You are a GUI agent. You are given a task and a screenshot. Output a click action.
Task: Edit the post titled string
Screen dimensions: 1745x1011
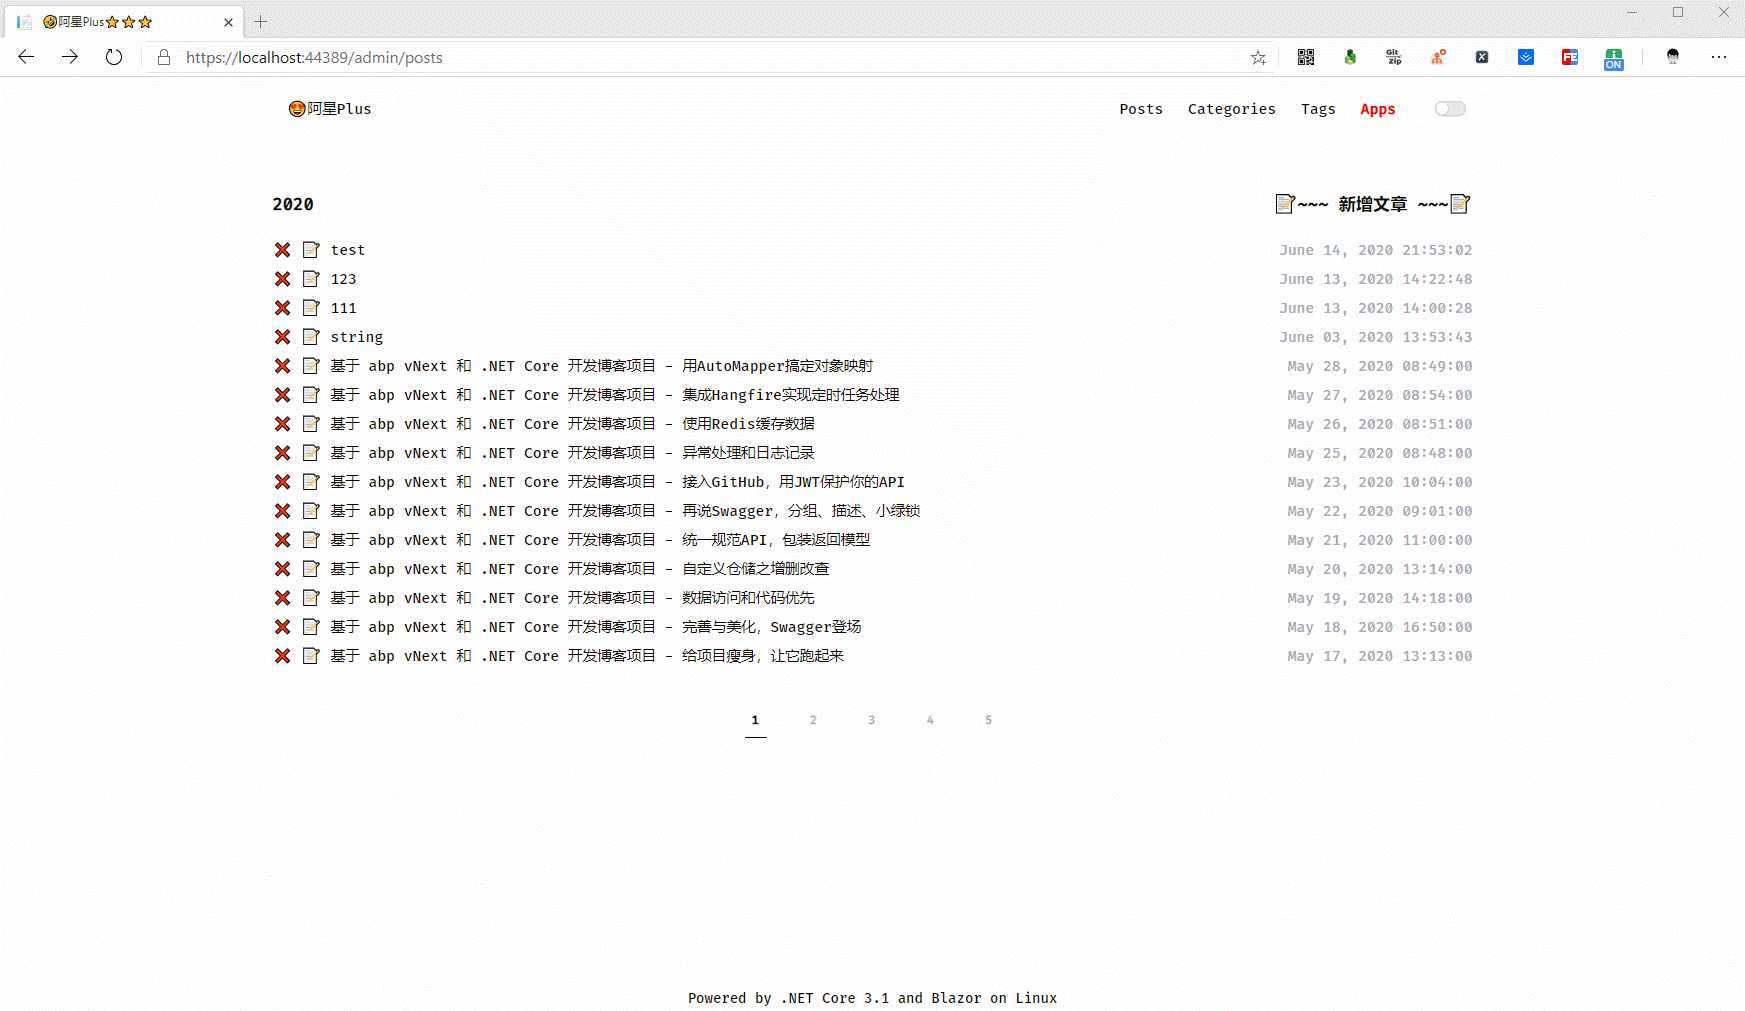311,337
